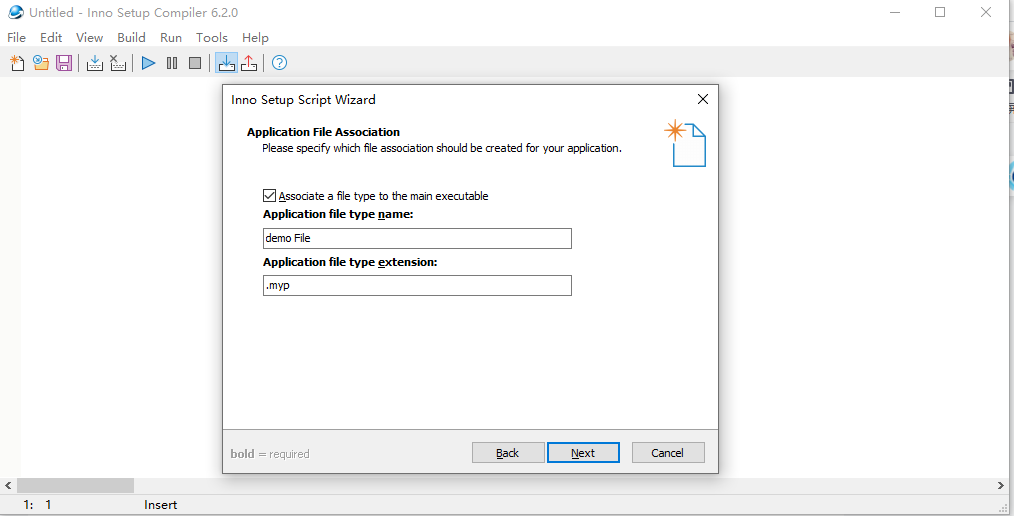Open the Help menu
This screenshot has height=516, width=1014.
point(255,38)
